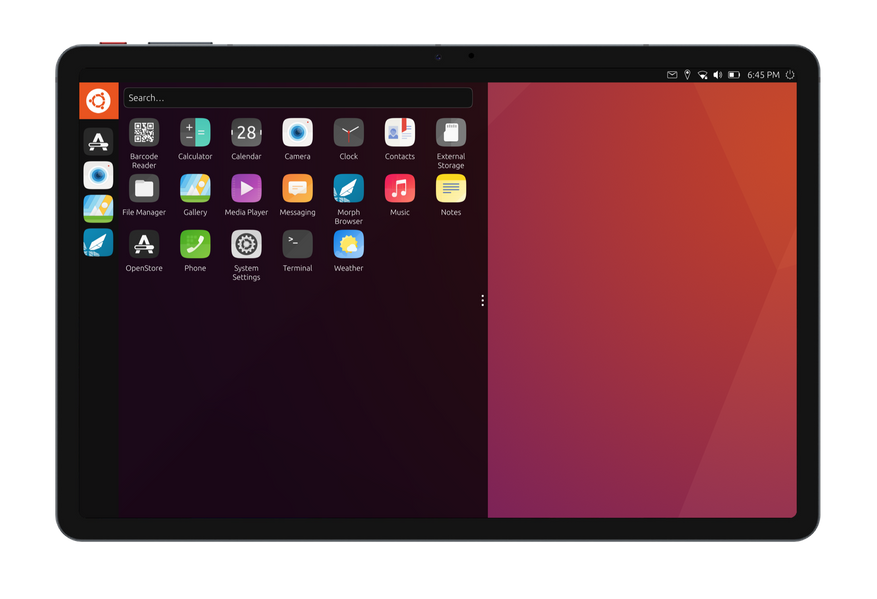This screenshot has width=877, height=599.
Task: Open the location indicator in top bar
Action: tap(687, 75)
